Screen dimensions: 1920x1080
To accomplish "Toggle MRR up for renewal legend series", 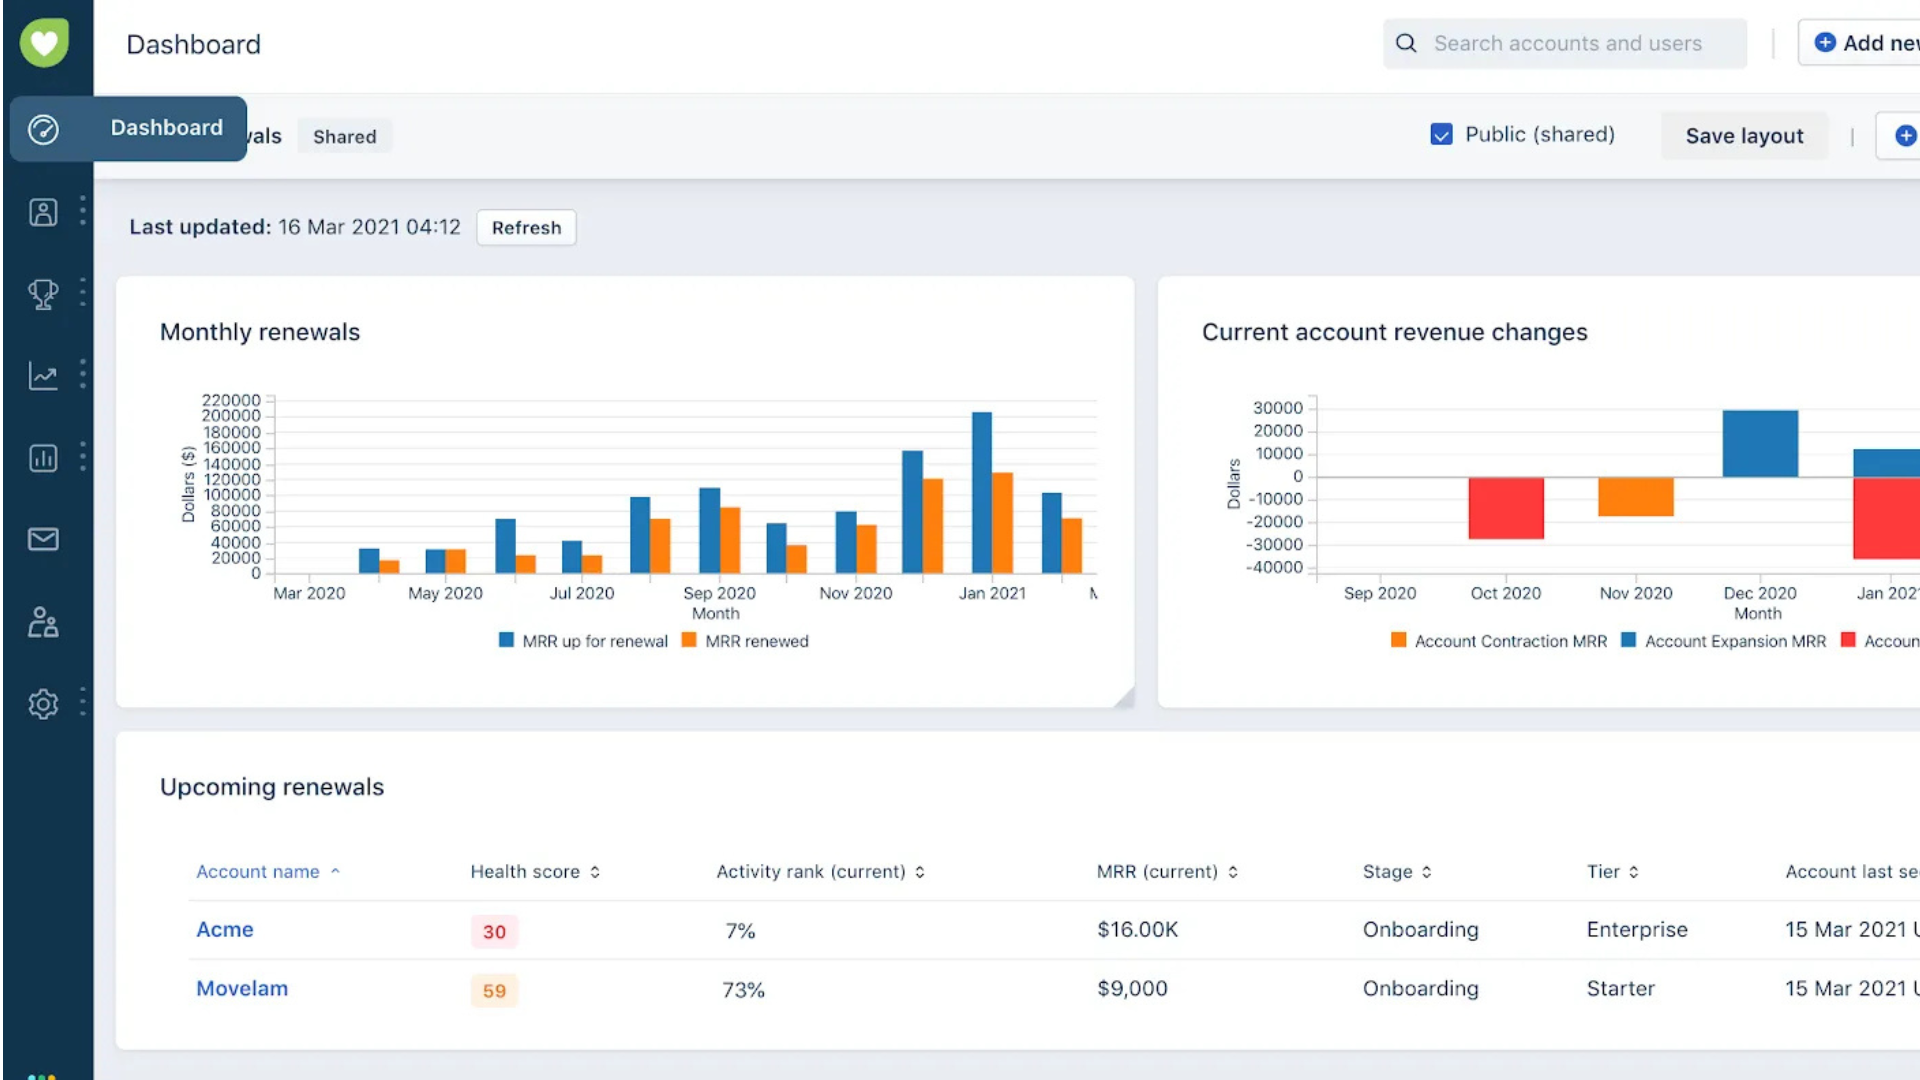I will (594, 641).
